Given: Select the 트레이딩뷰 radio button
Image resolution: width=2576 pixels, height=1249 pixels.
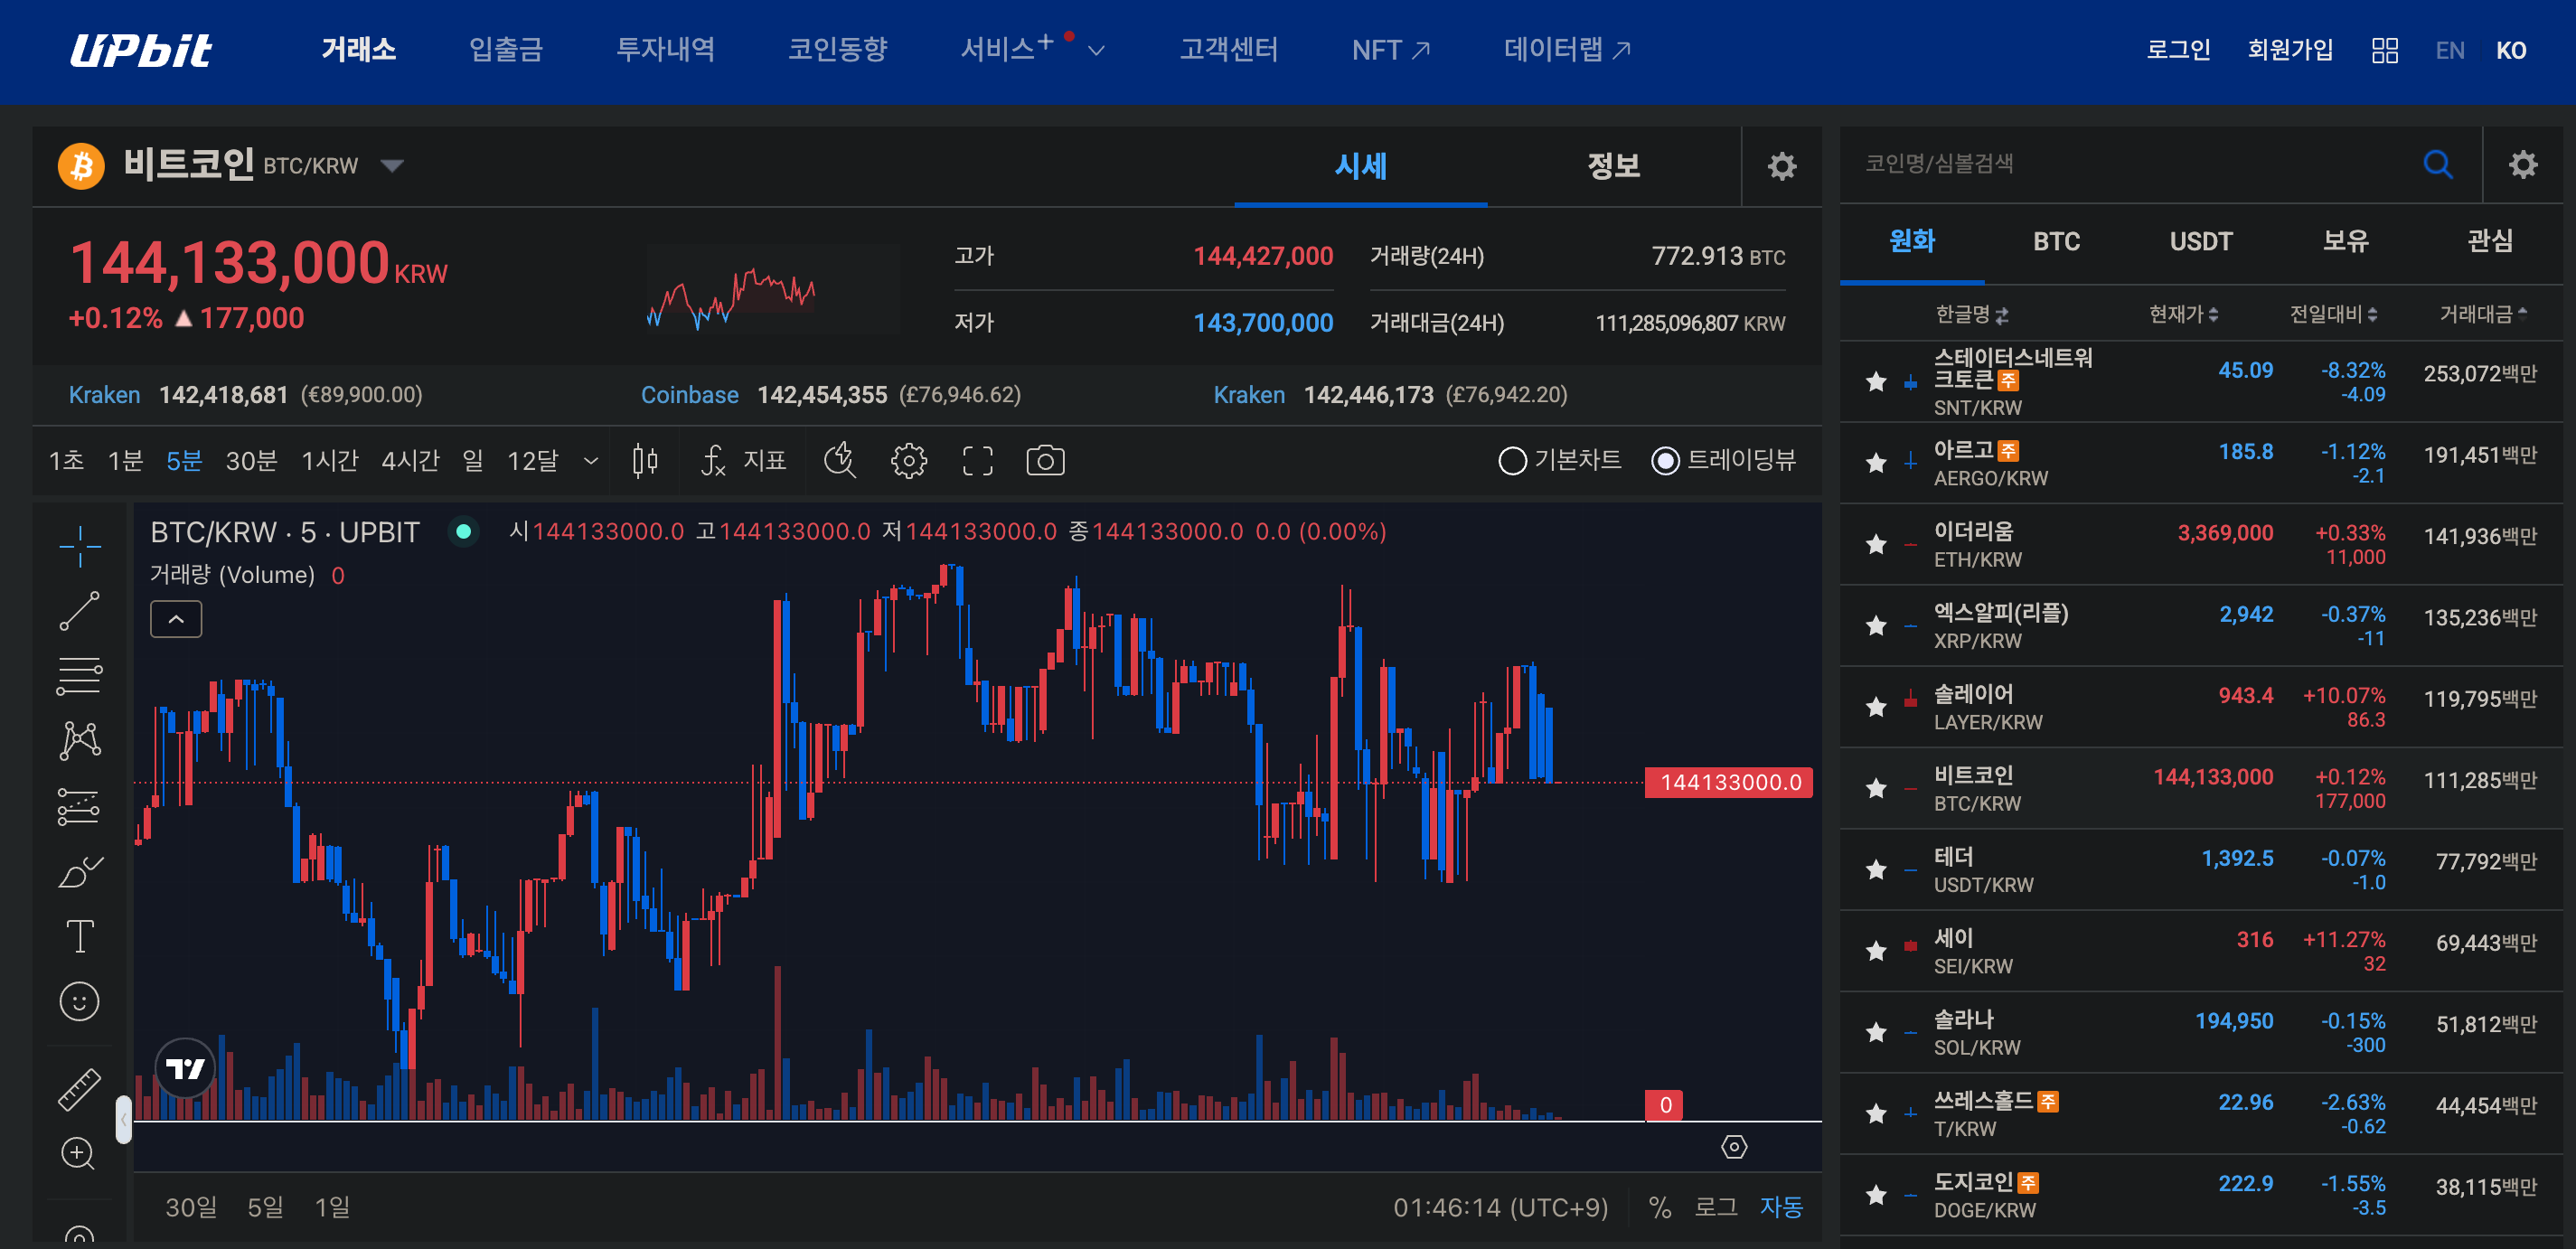Looking at the screenshot, I should pyautogui.click(x=1665, y=461).
